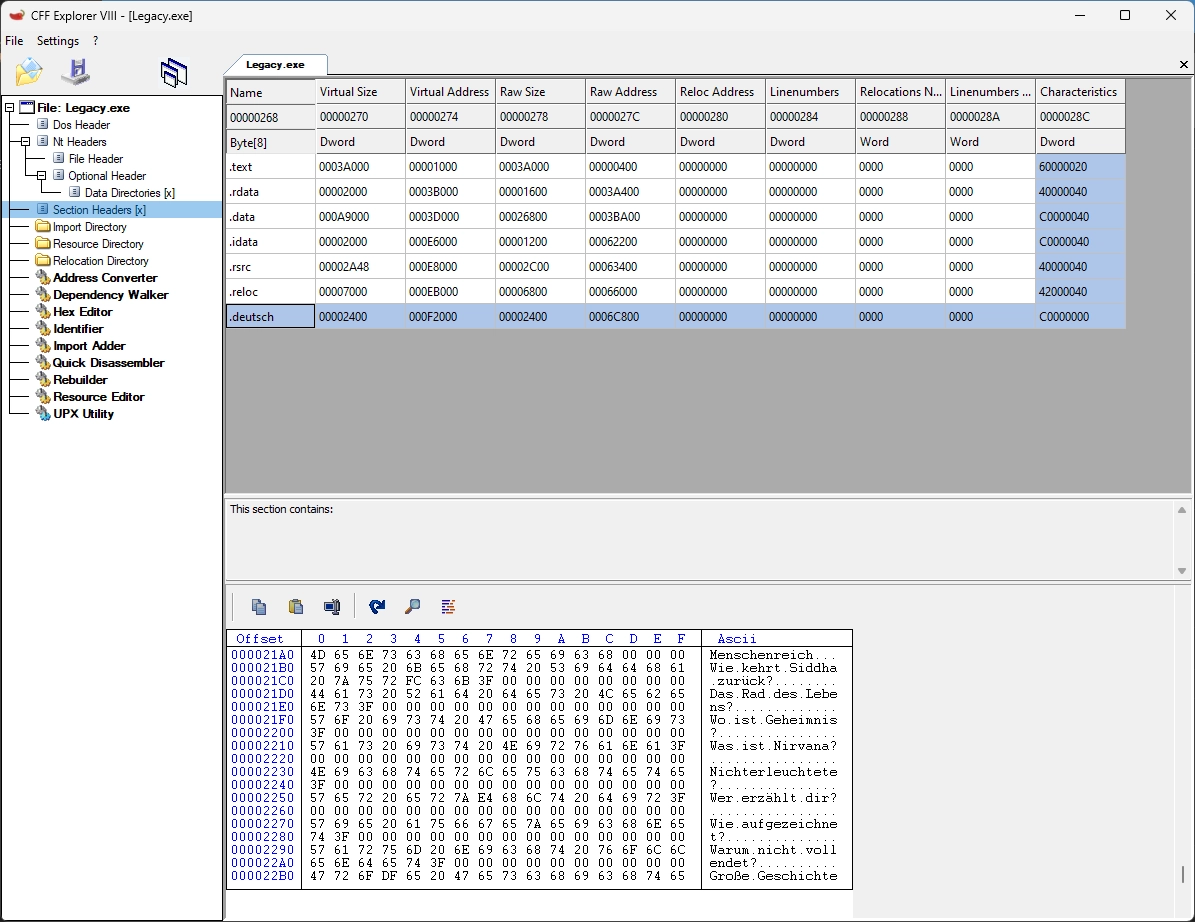The image size is (1195, 922).
Task: Click the Dependency Walker tool icon
Action: 43,294
